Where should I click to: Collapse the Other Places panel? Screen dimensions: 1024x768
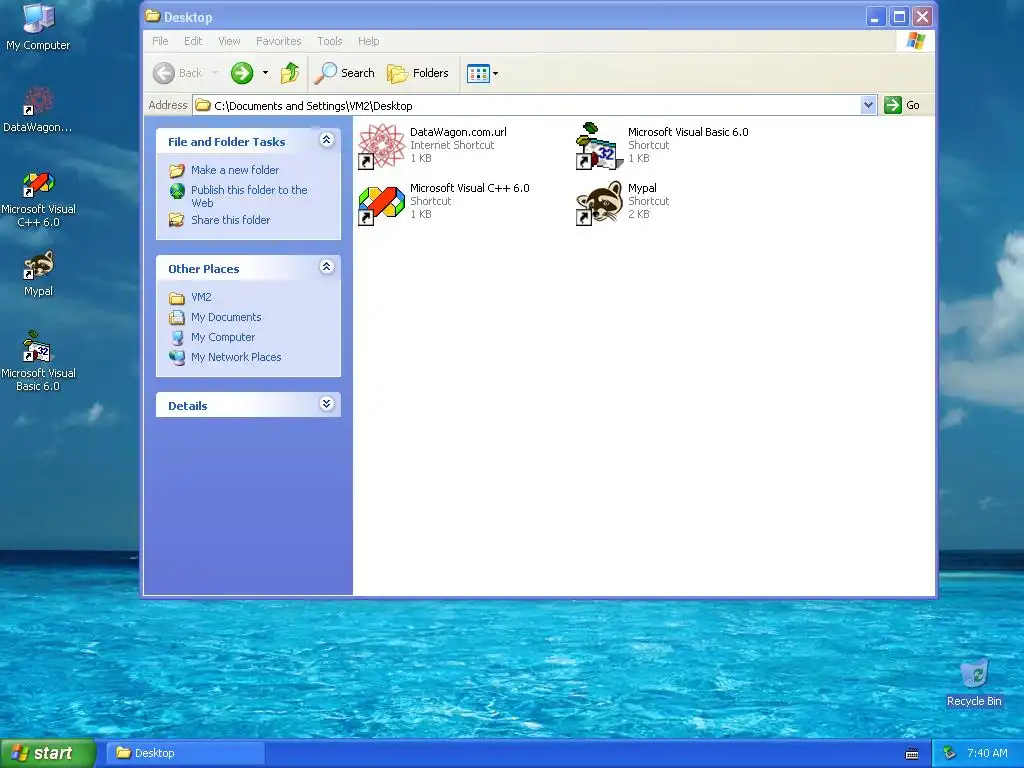327,266
